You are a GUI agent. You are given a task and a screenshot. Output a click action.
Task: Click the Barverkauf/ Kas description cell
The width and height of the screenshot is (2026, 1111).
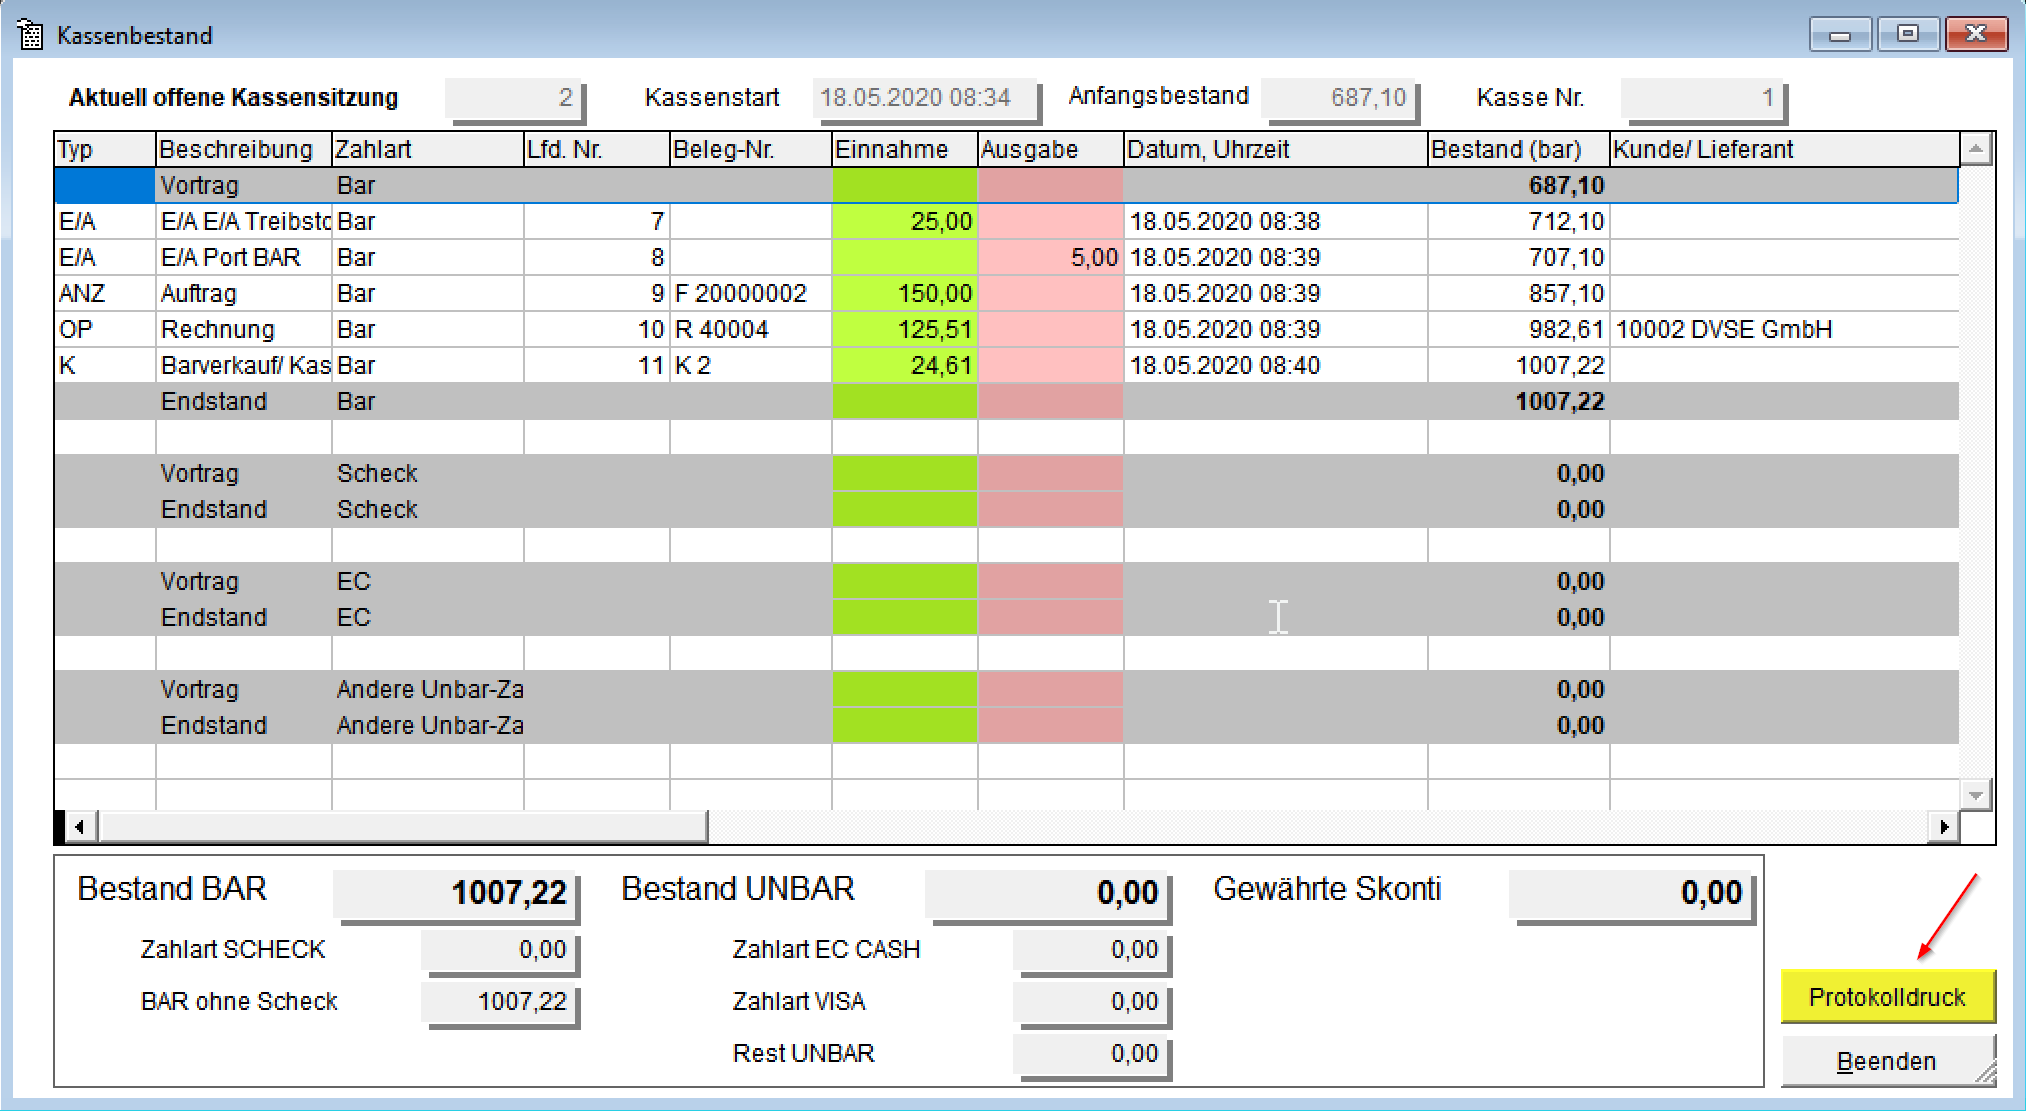click(244, 365)
